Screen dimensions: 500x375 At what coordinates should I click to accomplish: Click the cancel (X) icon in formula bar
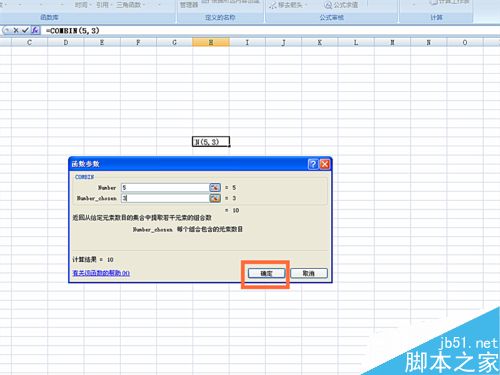16,30
